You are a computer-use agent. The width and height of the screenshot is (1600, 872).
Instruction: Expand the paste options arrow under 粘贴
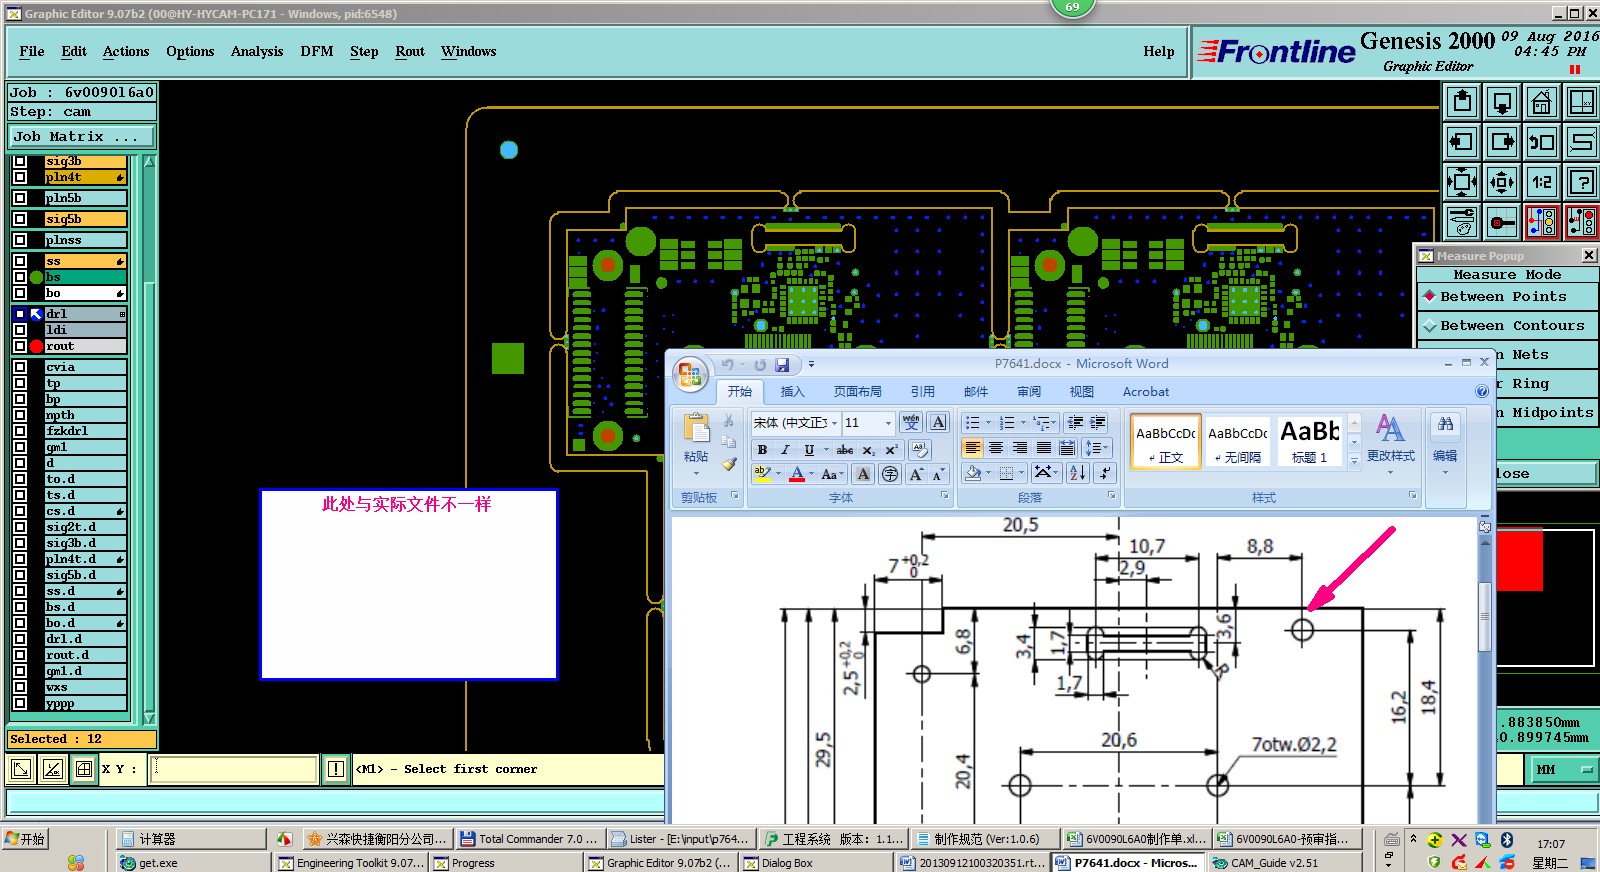[x=696, y=472]
